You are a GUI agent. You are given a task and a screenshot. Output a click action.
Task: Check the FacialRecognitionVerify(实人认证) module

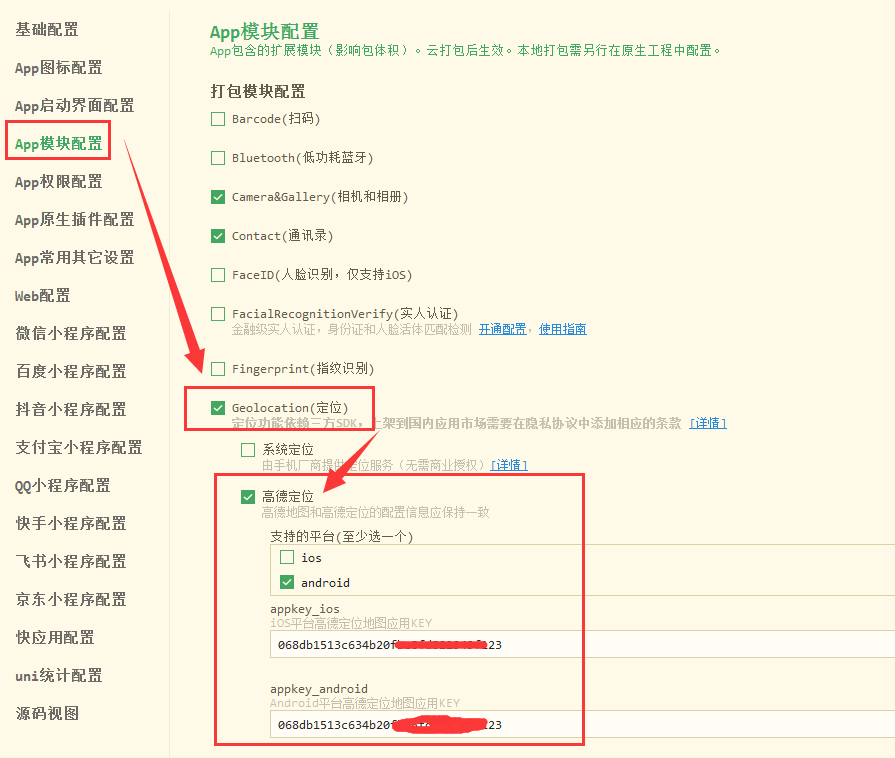(218, 313)
